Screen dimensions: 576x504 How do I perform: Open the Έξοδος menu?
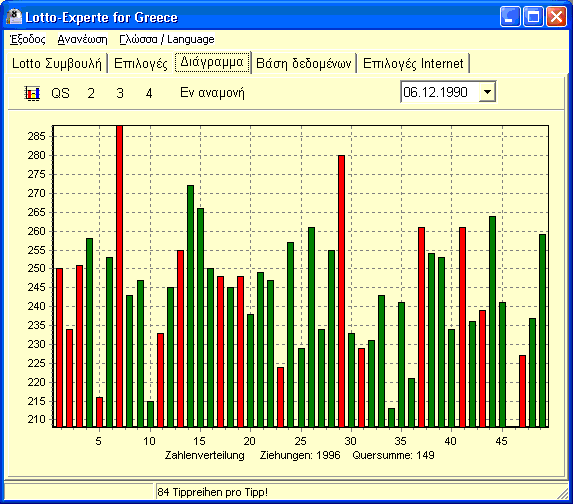coord(28,39)
